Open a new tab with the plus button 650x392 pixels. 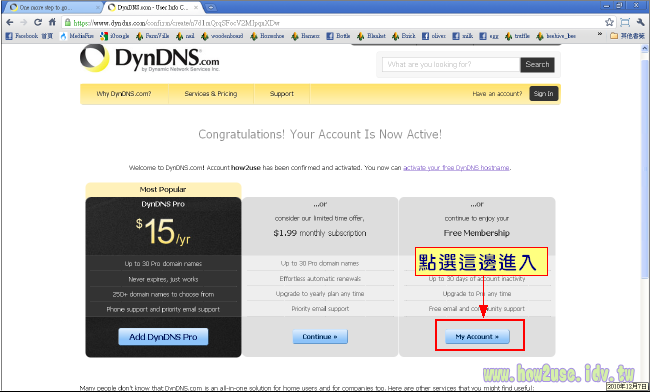(211, 7)
